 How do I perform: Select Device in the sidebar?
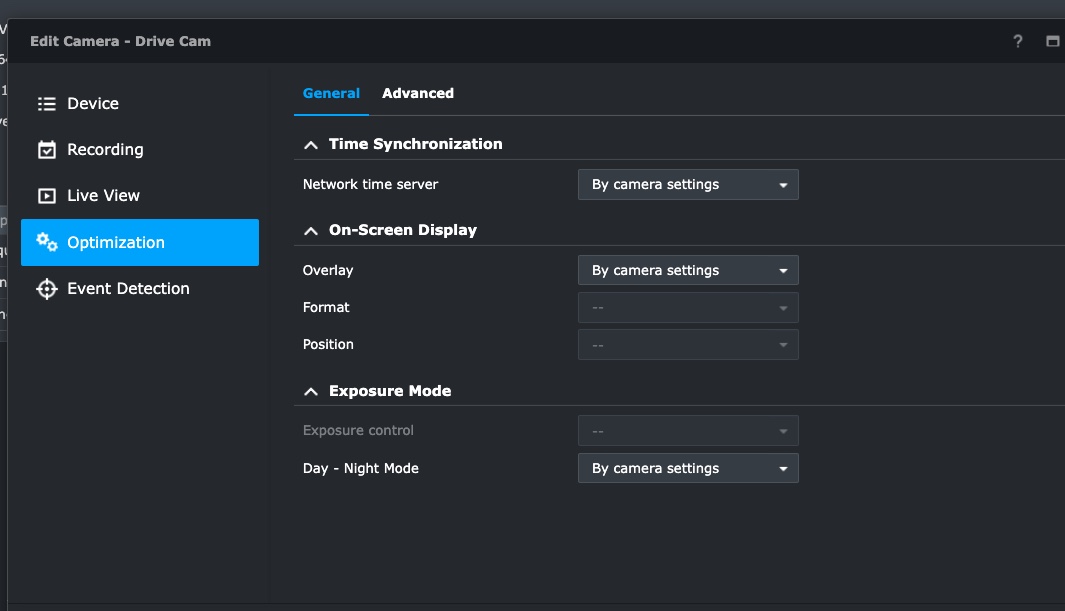click(93, 103)
